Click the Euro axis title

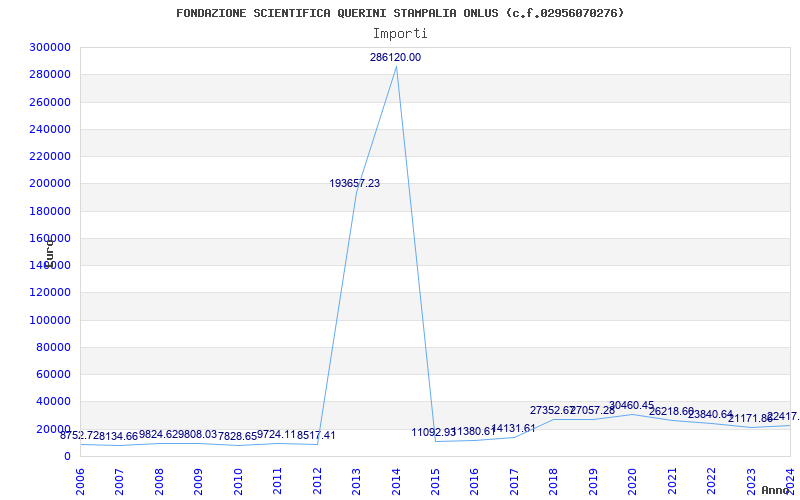pyautogui.click(x=49, y=253)
